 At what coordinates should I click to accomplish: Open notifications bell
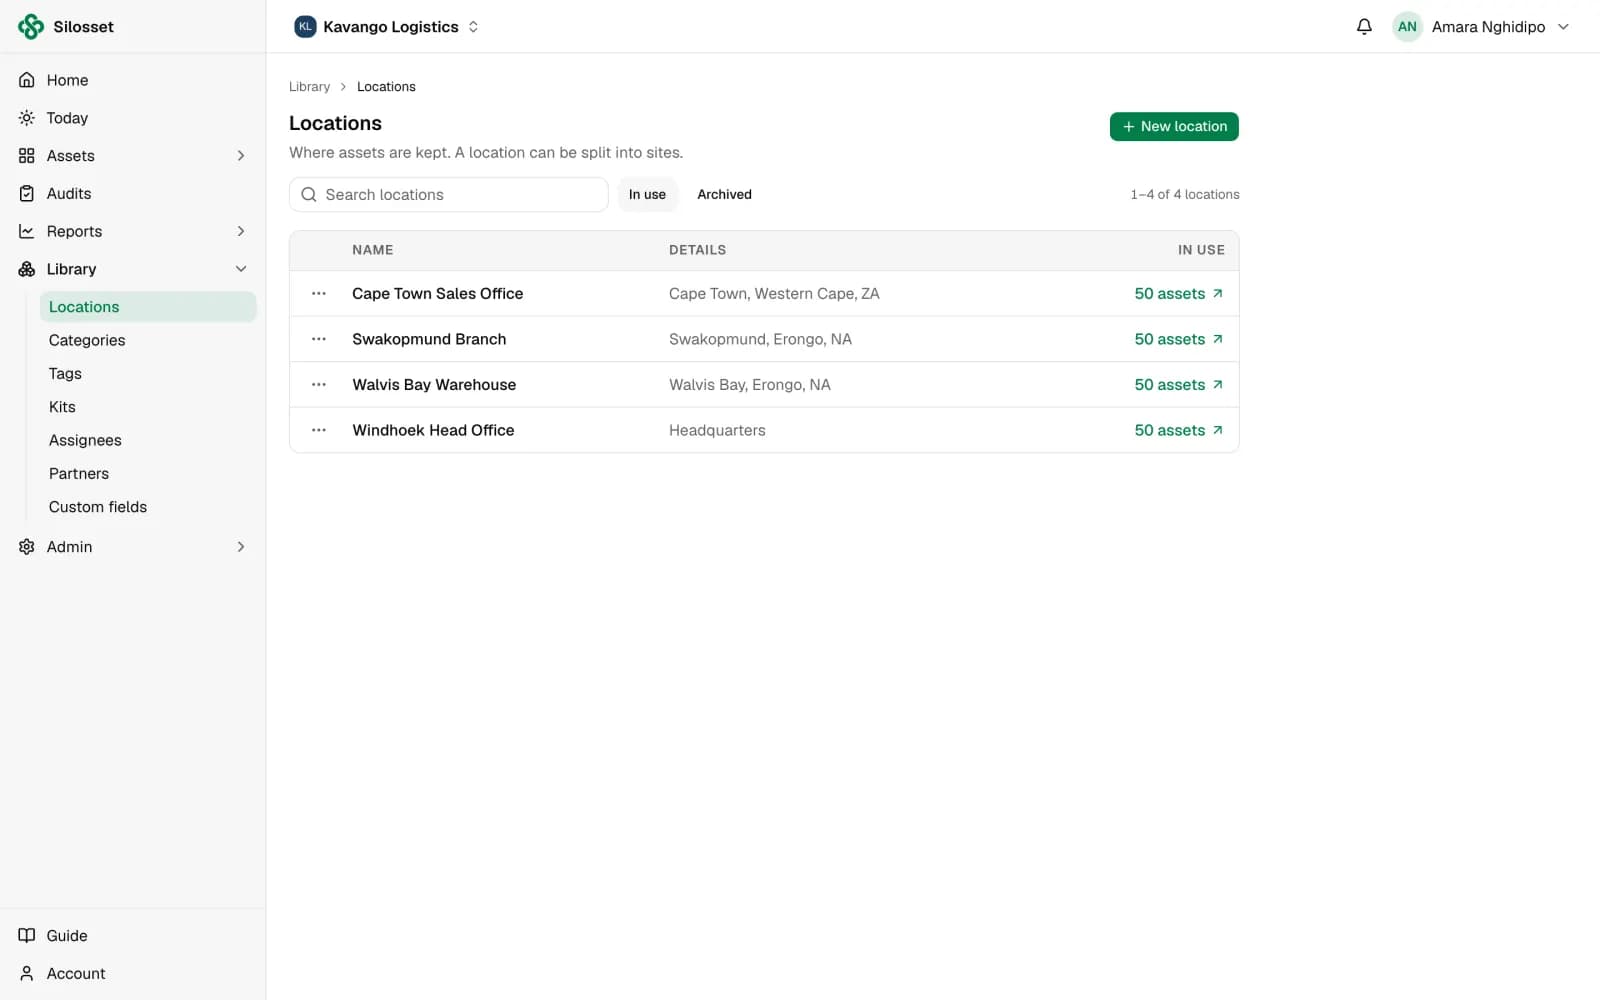[x=1364, y=27]
